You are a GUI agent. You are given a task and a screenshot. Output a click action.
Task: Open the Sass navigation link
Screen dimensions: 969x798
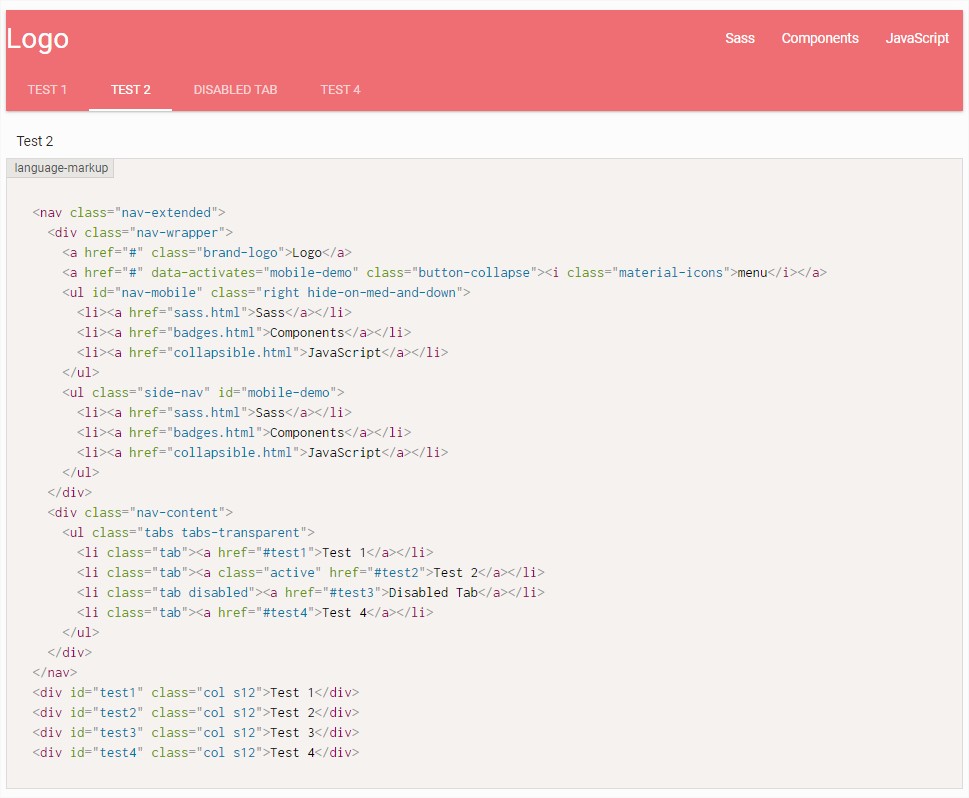739,39
